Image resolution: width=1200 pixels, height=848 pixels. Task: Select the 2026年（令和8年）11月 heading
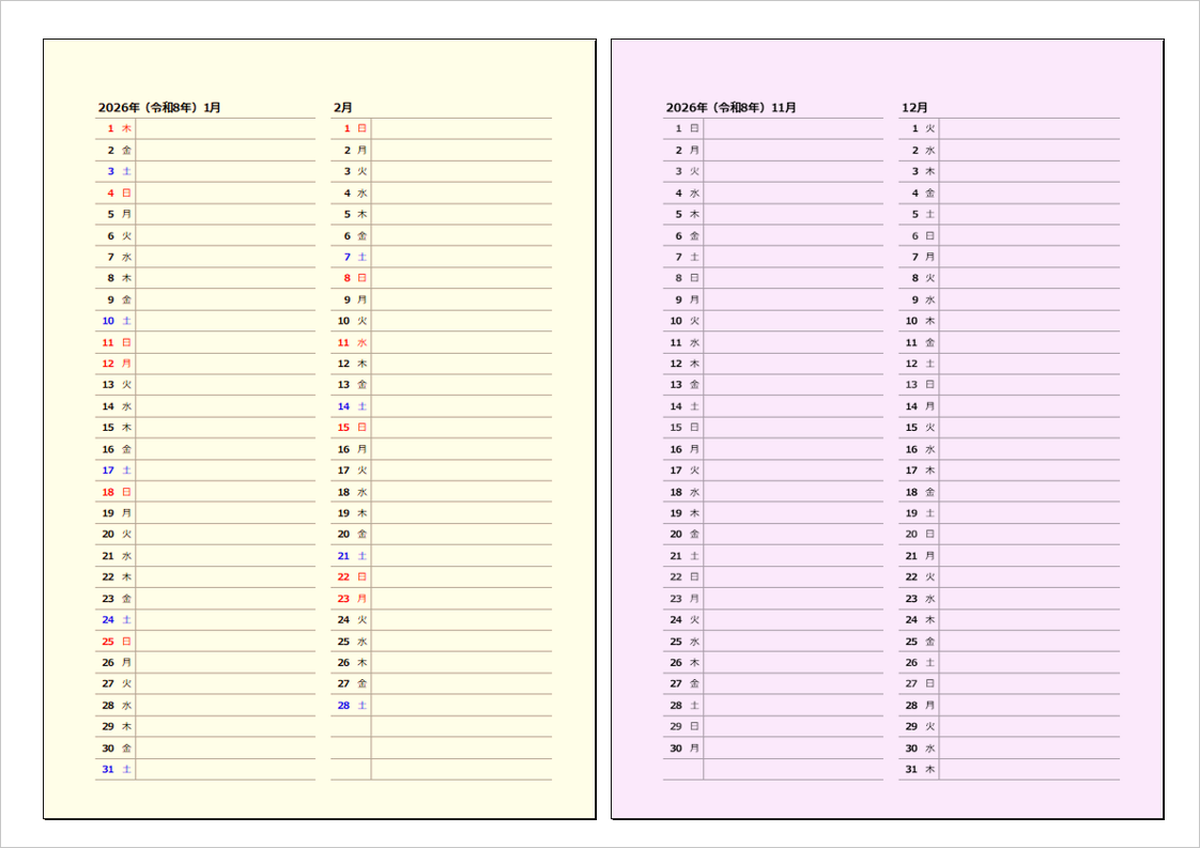point(730,107)
